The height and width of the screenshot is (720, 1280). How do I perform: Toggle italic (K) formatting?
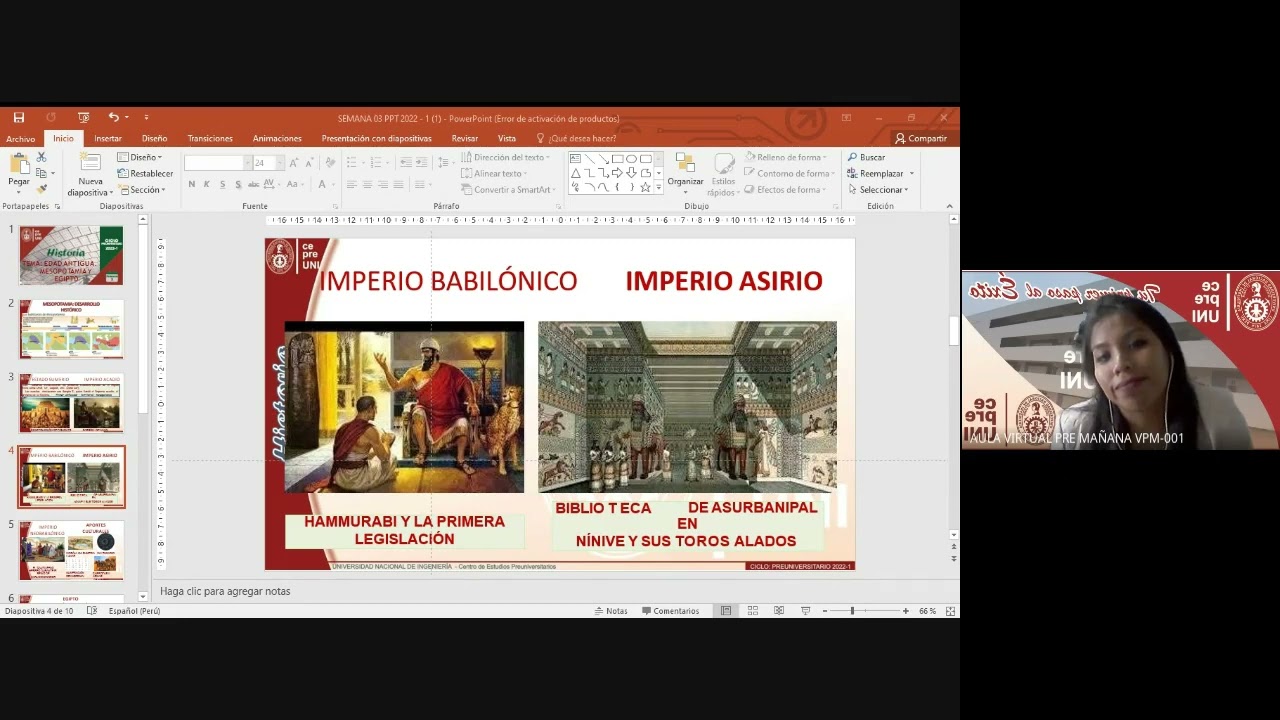207,185
